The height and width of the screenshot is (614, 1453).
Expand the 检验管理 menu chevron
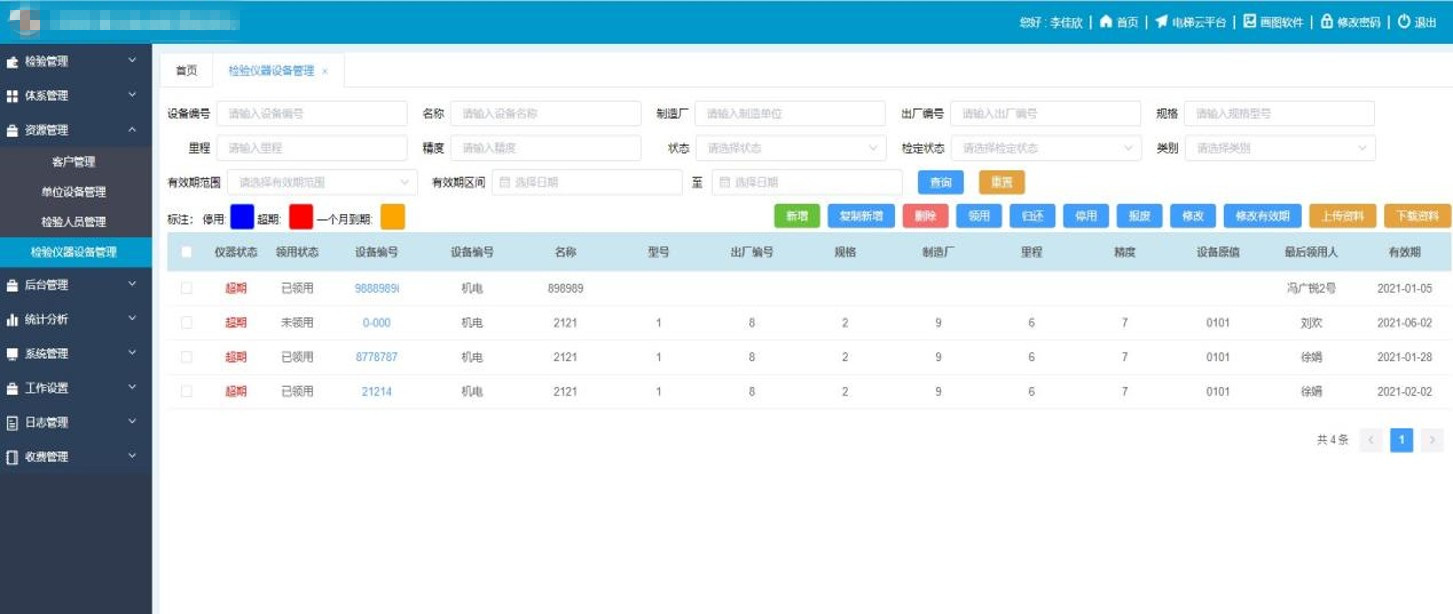[x=132, y=62]
